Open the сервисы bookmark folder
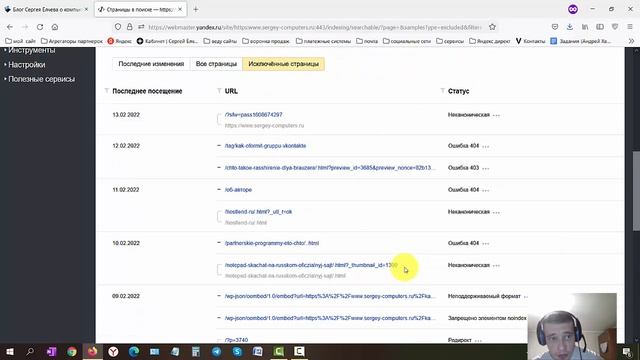This screenshot has height=360, width=640. click(x=450, y=41)
